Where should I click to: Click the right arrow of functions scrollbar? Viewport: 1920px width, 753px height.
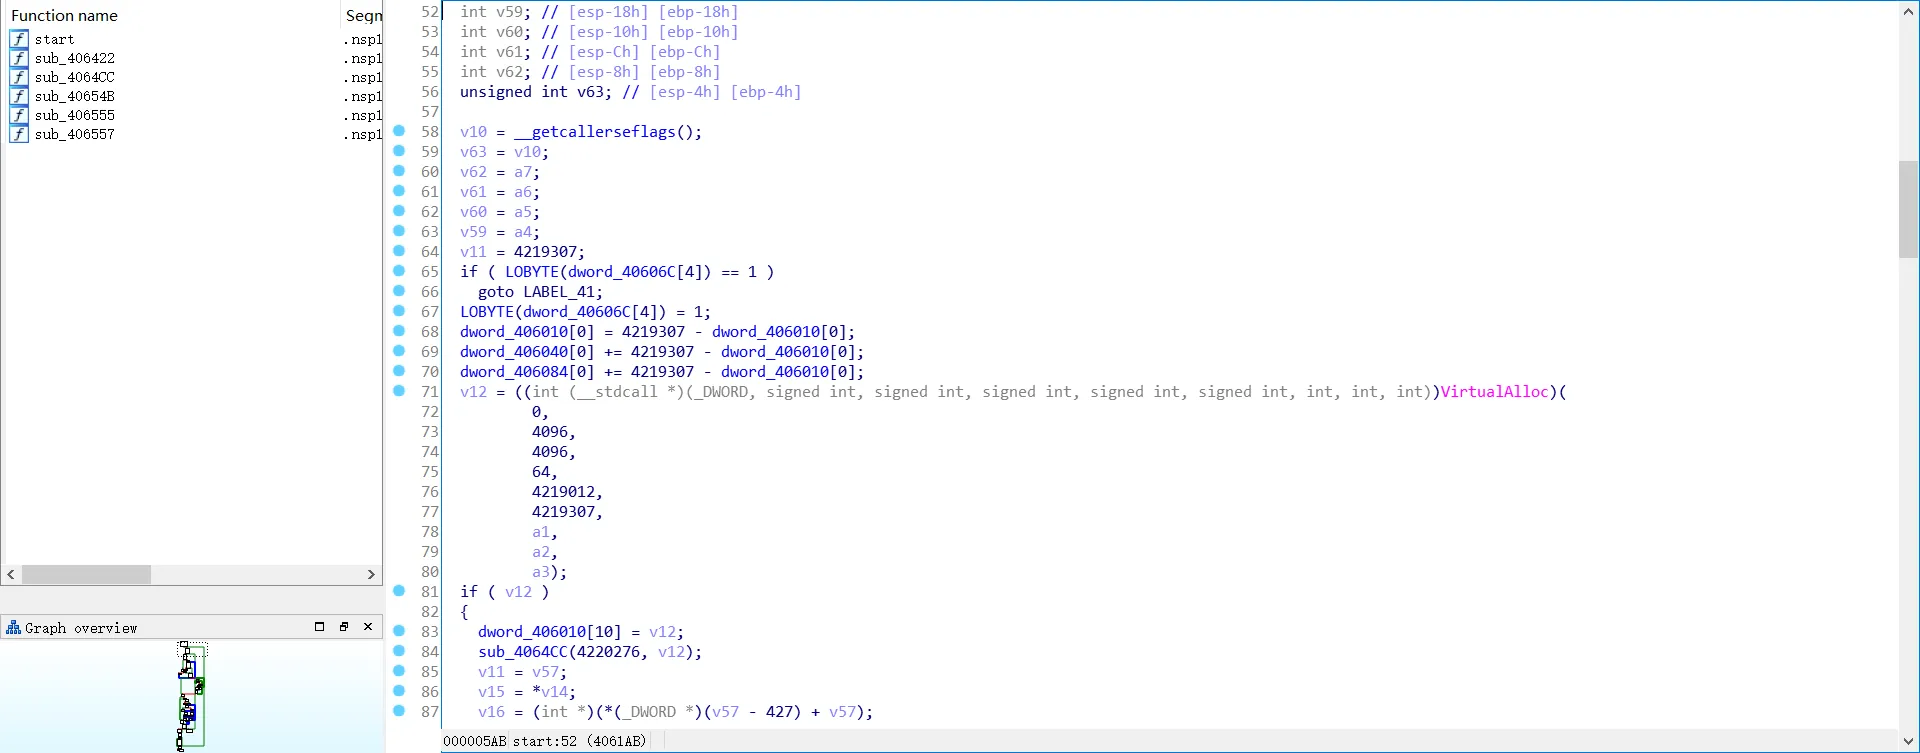371,575
